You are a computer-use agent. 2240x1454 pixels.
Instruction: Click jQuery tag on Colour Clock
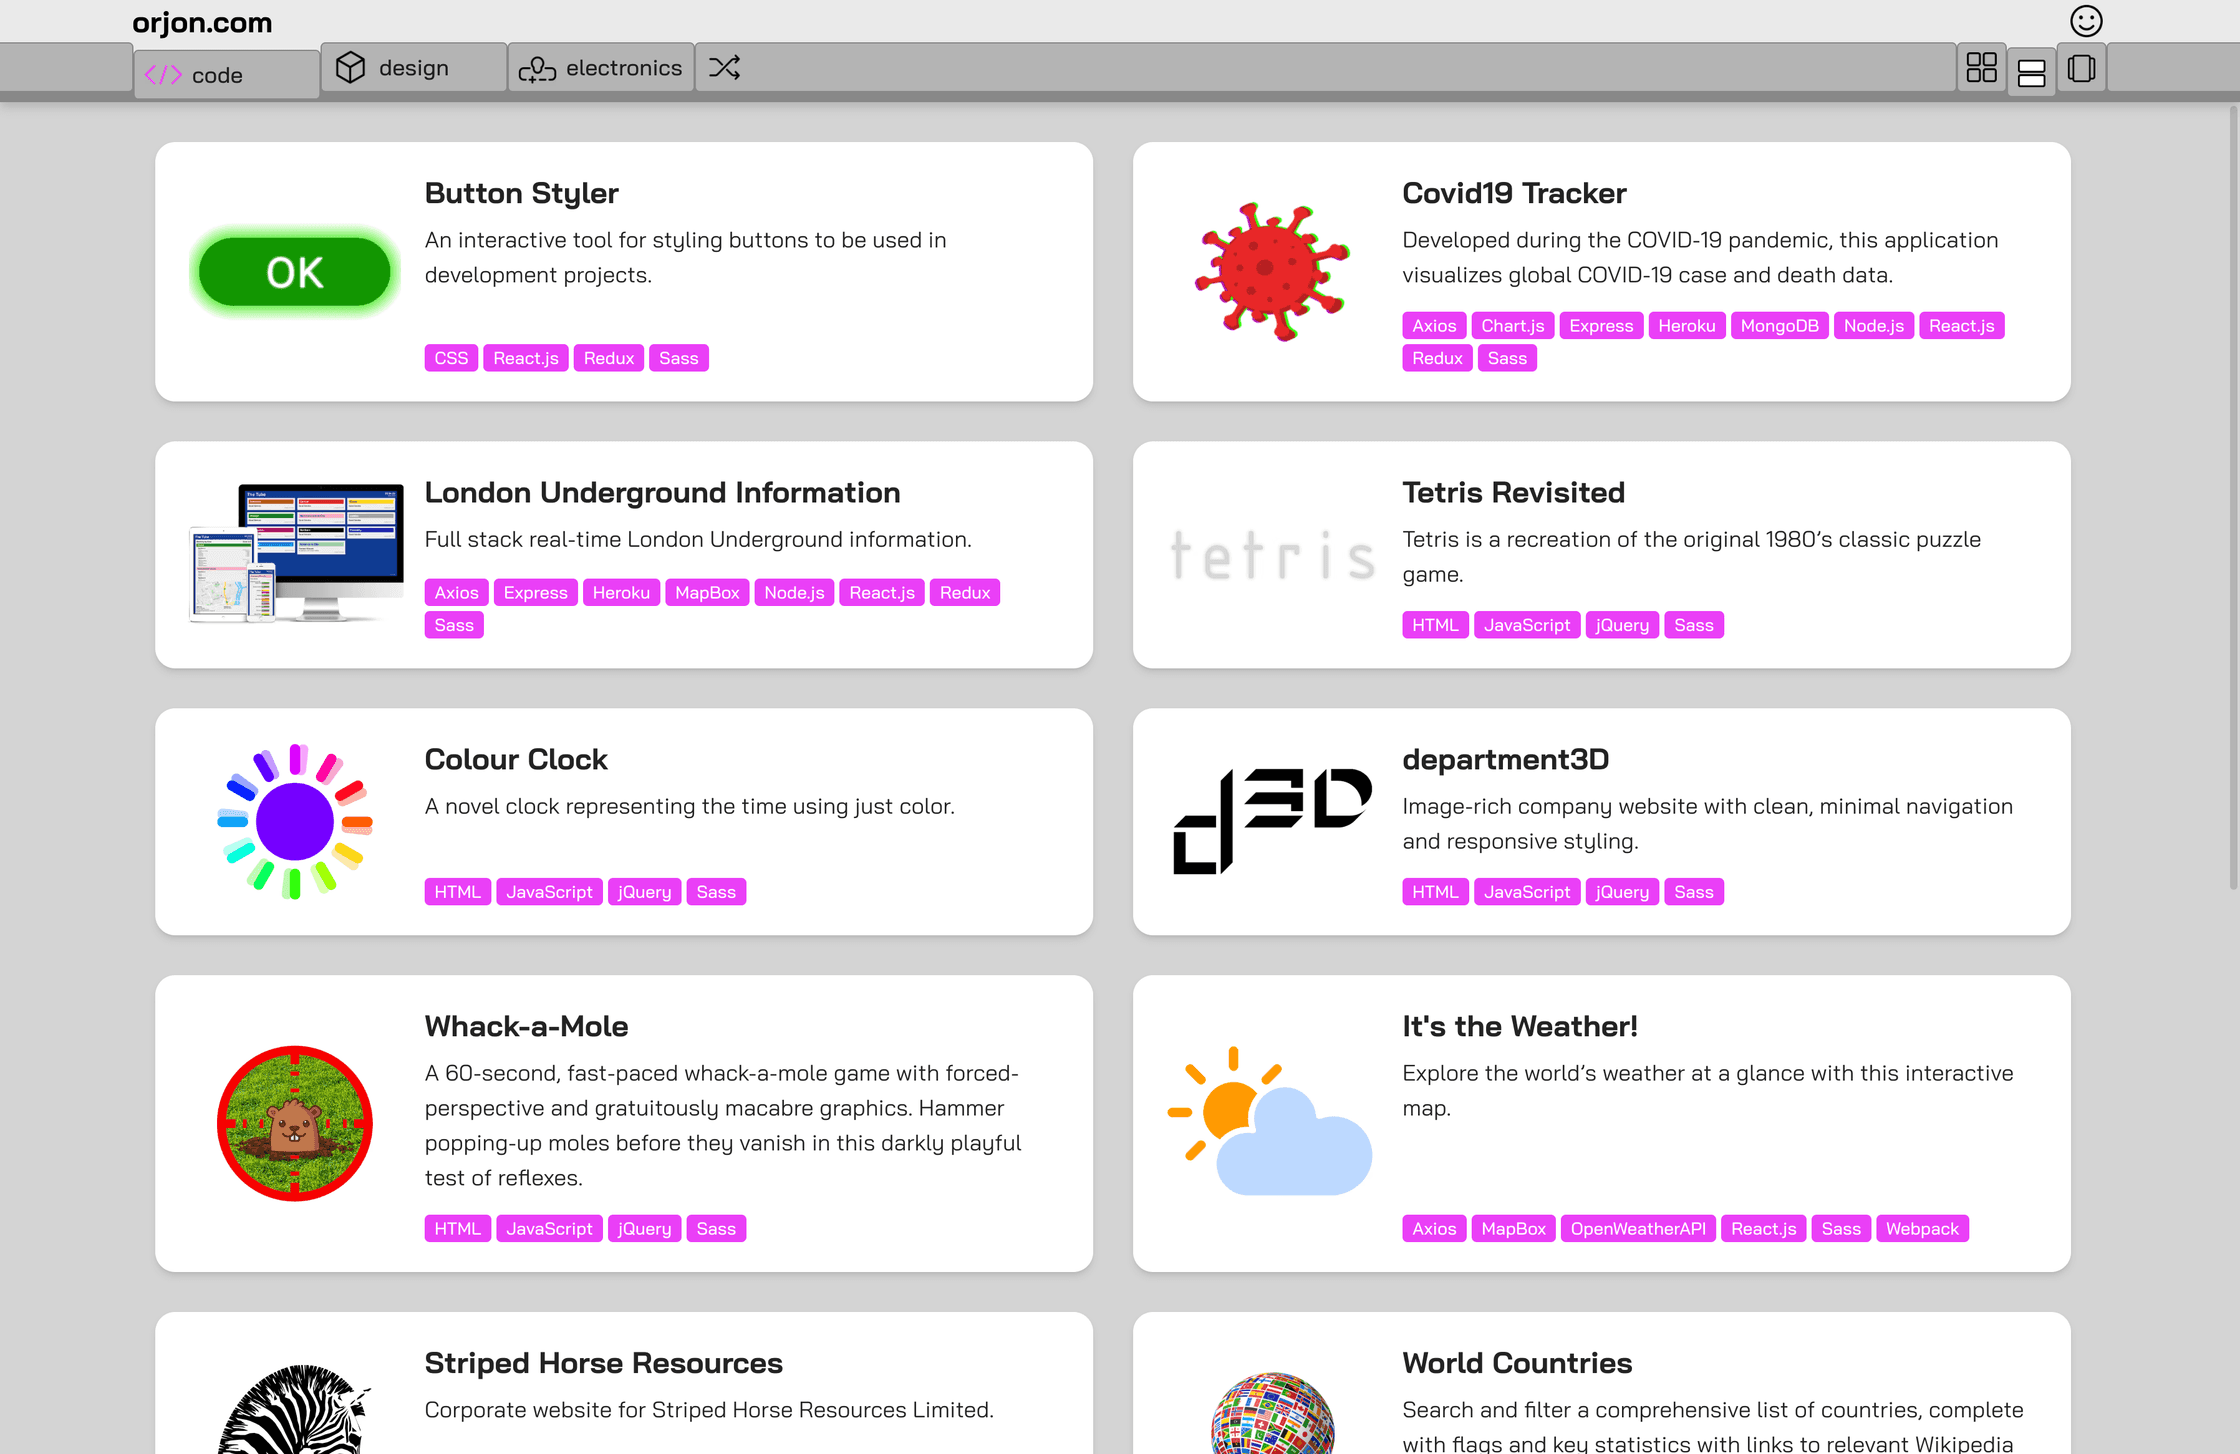[x=644, y=892]
